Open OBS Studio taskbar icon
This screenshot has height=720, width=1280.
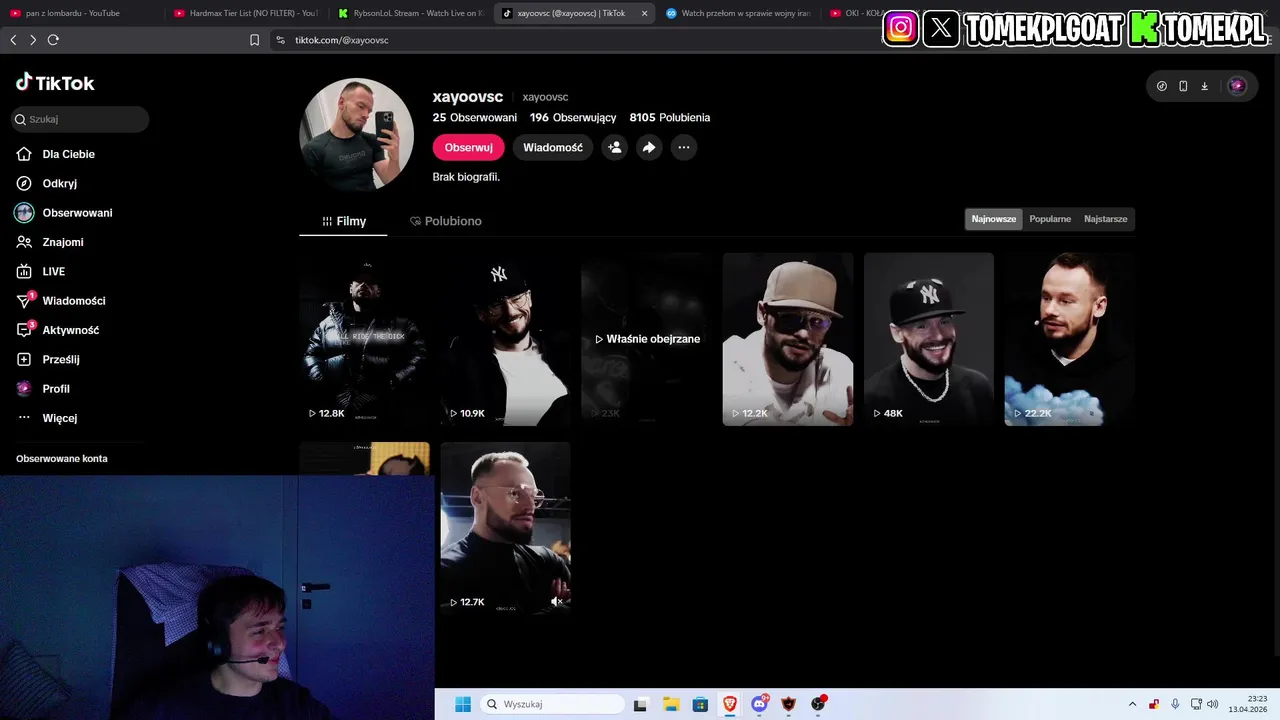click(x=818, y=704)
